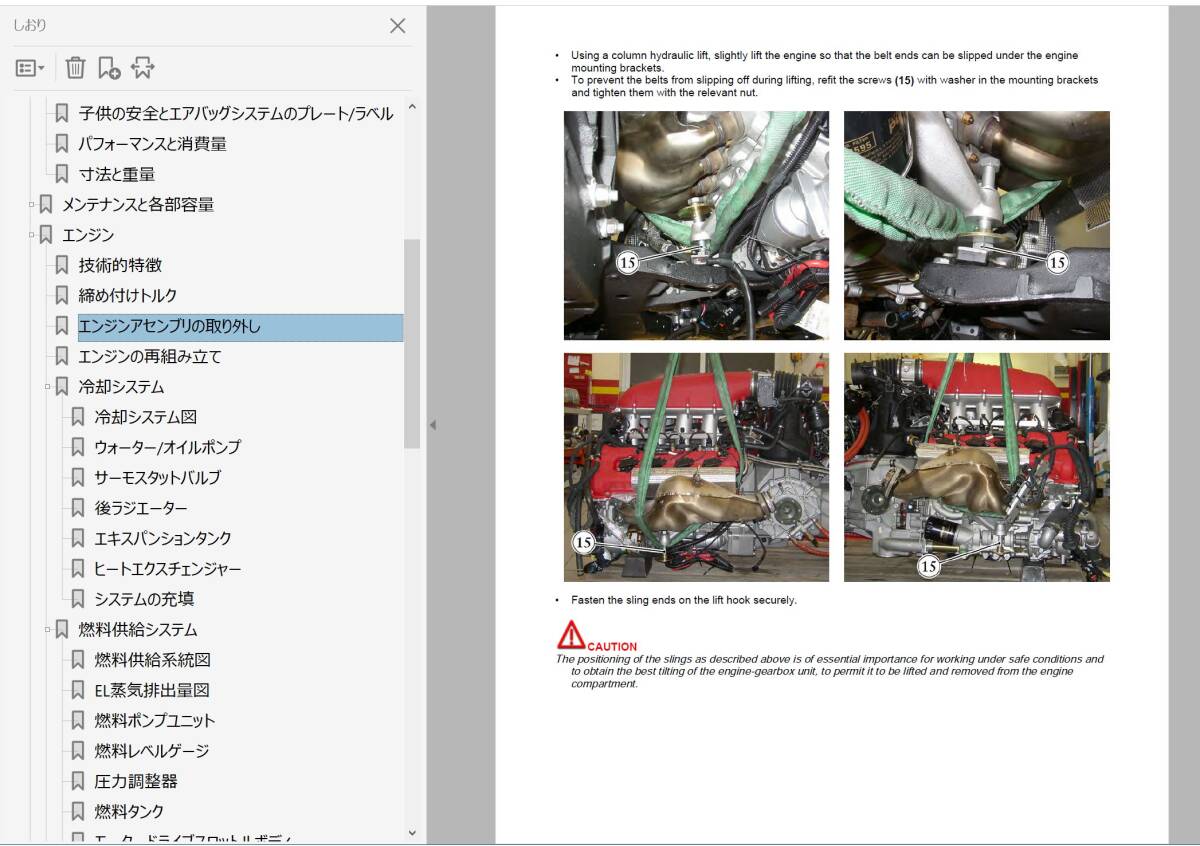Click bookmark icon beside エキスパンションタンク
Screen dimensions: 1200x846
(x=78, y=538)
